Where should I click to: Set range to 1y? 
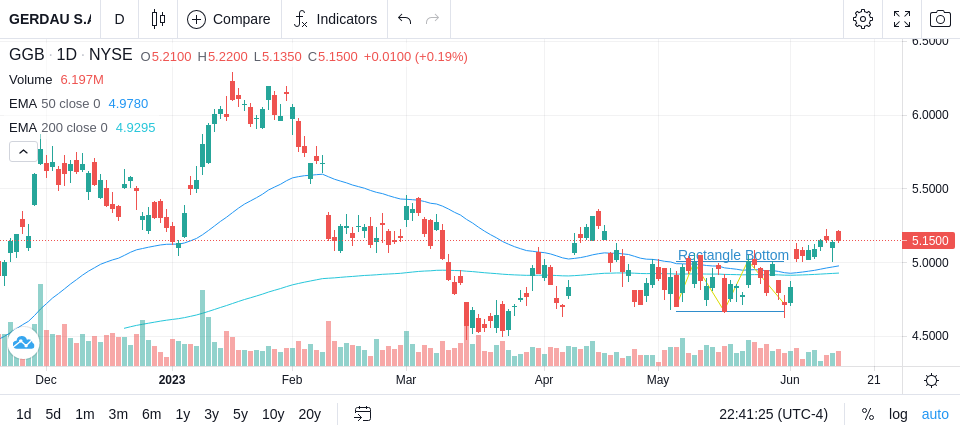coord(182,415)
